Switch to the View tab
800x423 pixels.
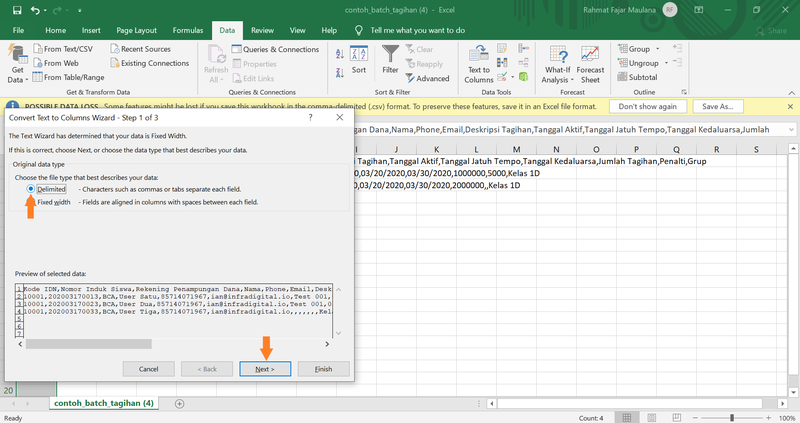point(297,31)
